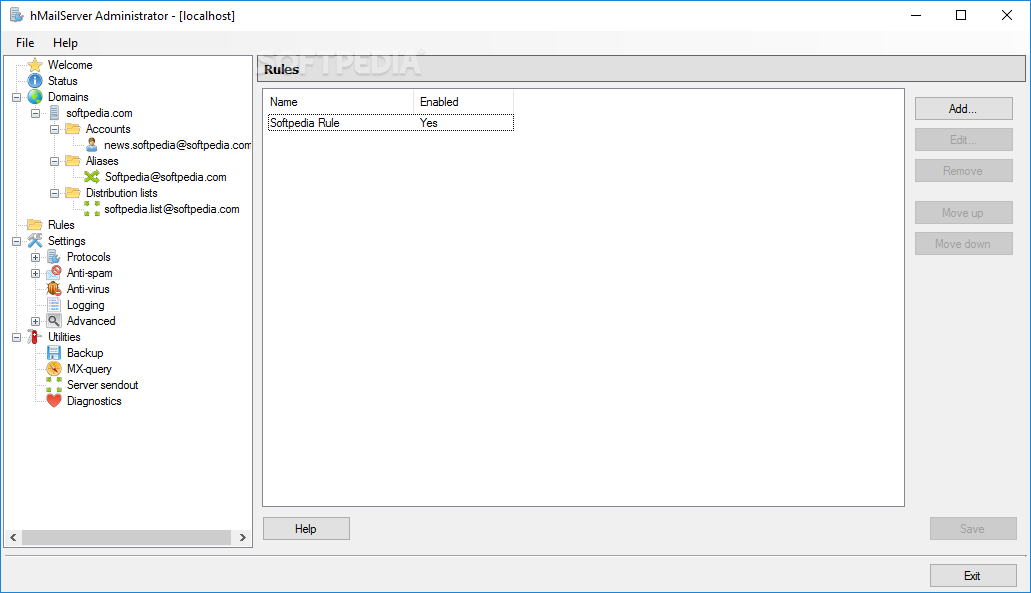This screenshot has height=593, width=1031.
Task: Click the Name column header
Action: 339,102
